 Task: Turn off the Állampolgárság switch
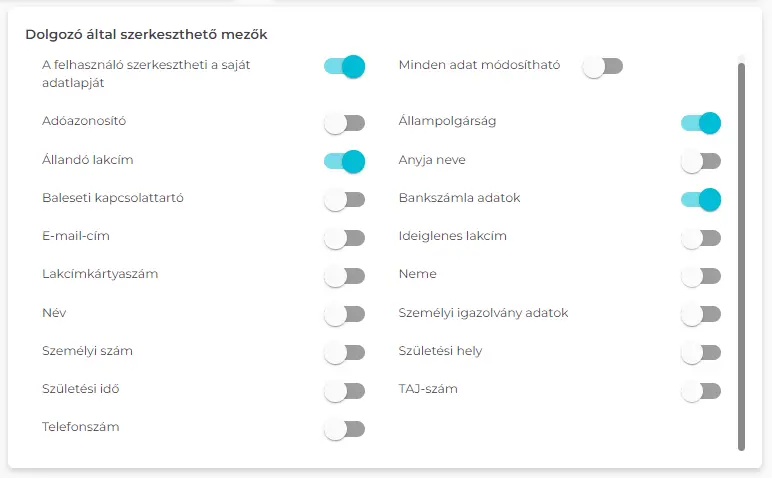pos(700,123)
